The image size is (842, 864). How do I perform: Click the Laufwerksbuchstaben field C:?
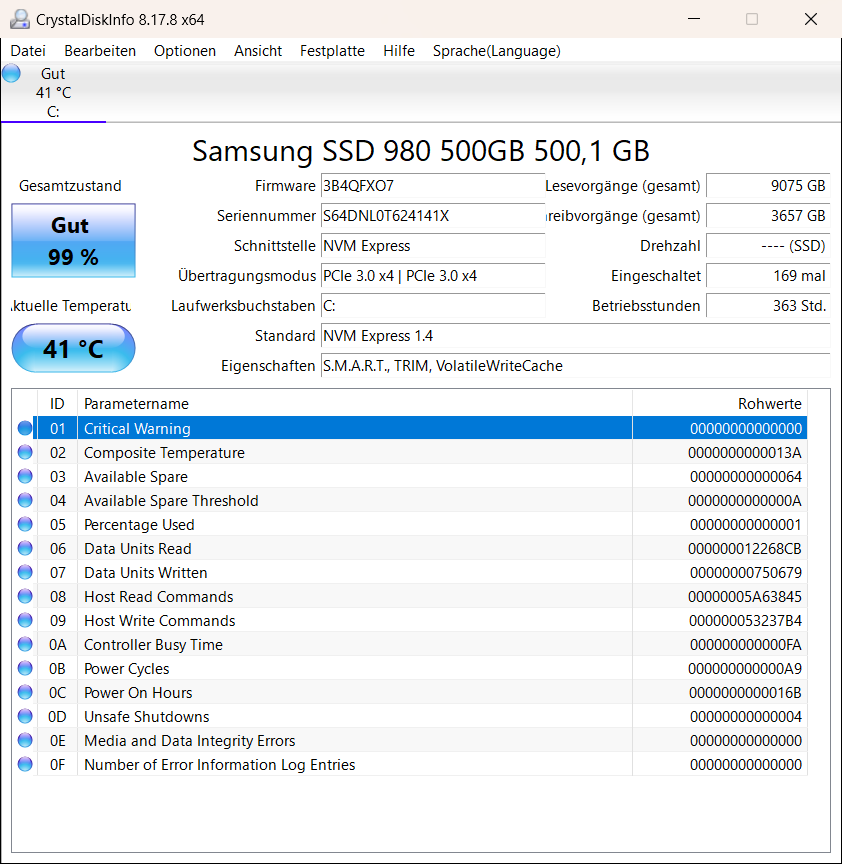tap(433, 306)
